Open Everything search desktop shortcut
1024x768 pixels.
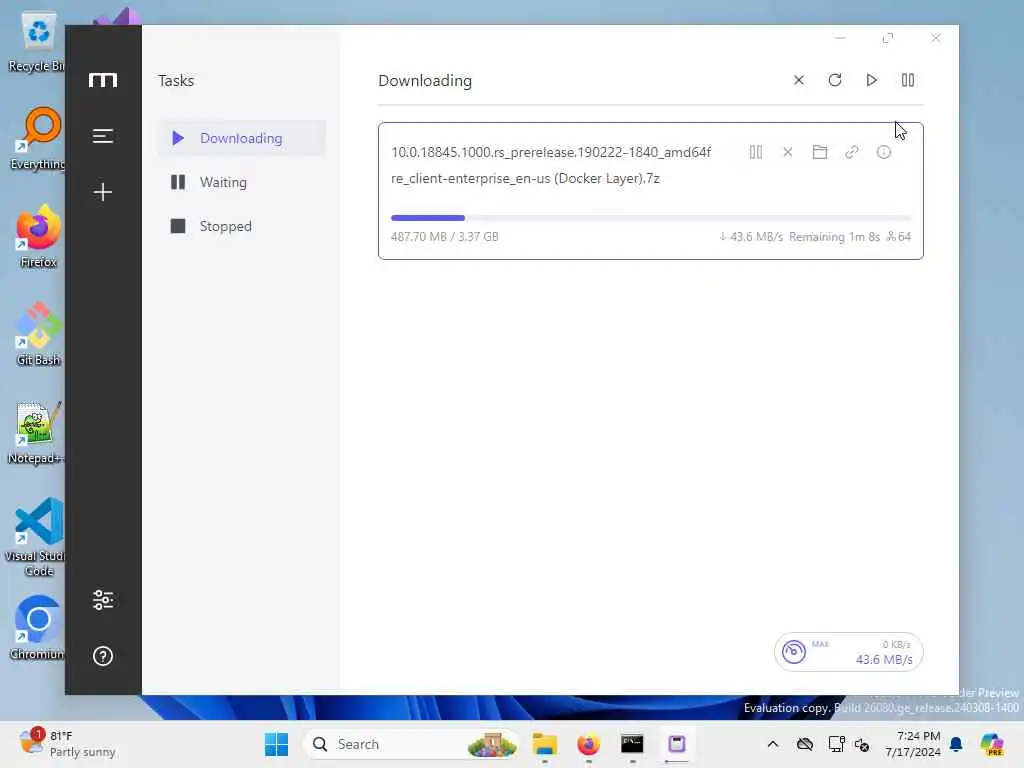pyautogui.click(x=37, y=138)
